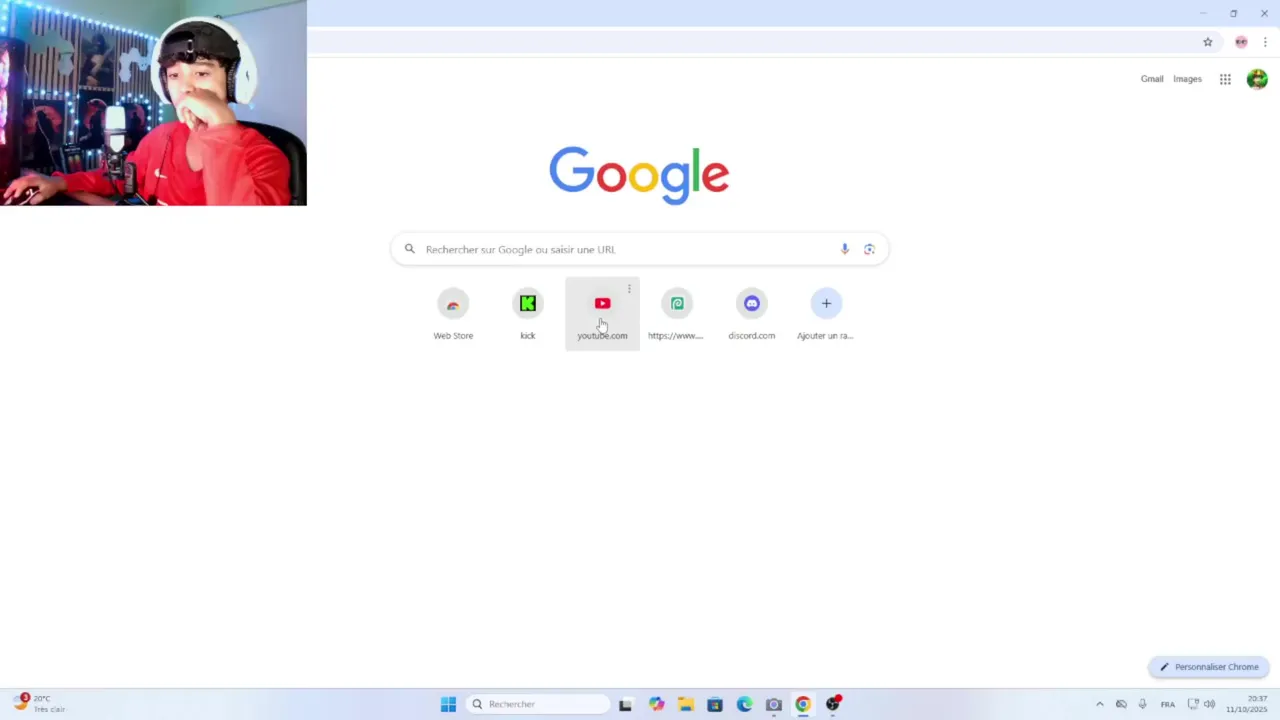Screen dimensions: 1280x720
Task: Click the taskbar Rechercher search box
Action: [538, 704]
